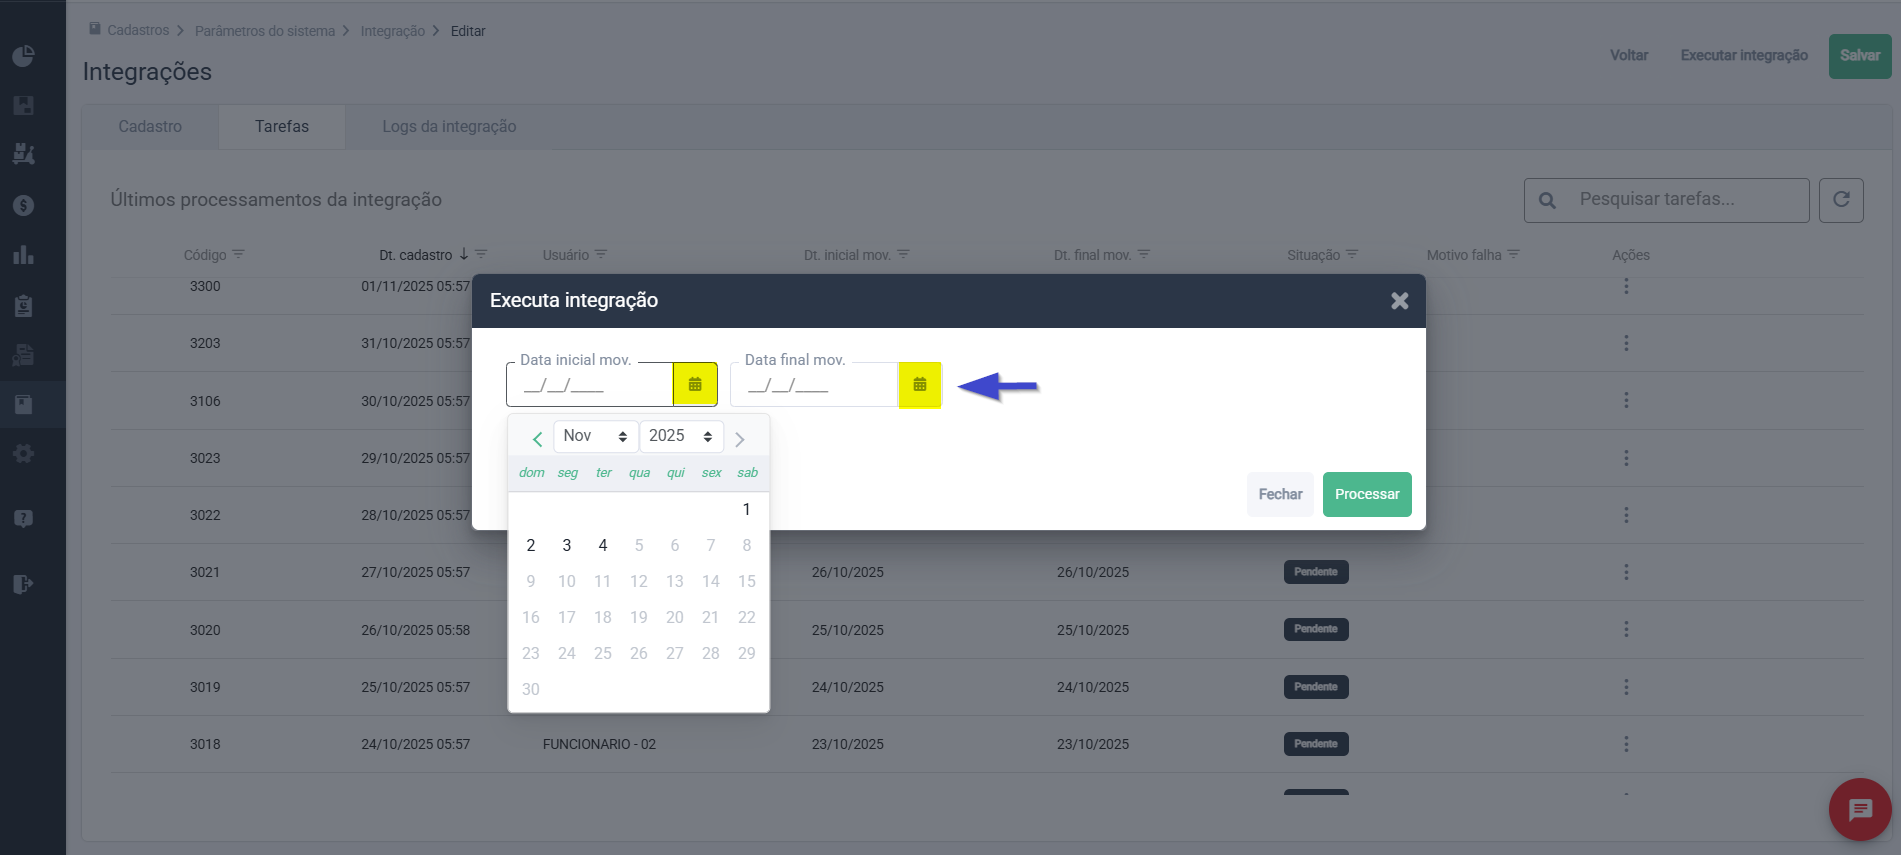Screen dimensions: 1901x855
Task: Filter the Dt. final mov. column
Action: click(1144, 254)
